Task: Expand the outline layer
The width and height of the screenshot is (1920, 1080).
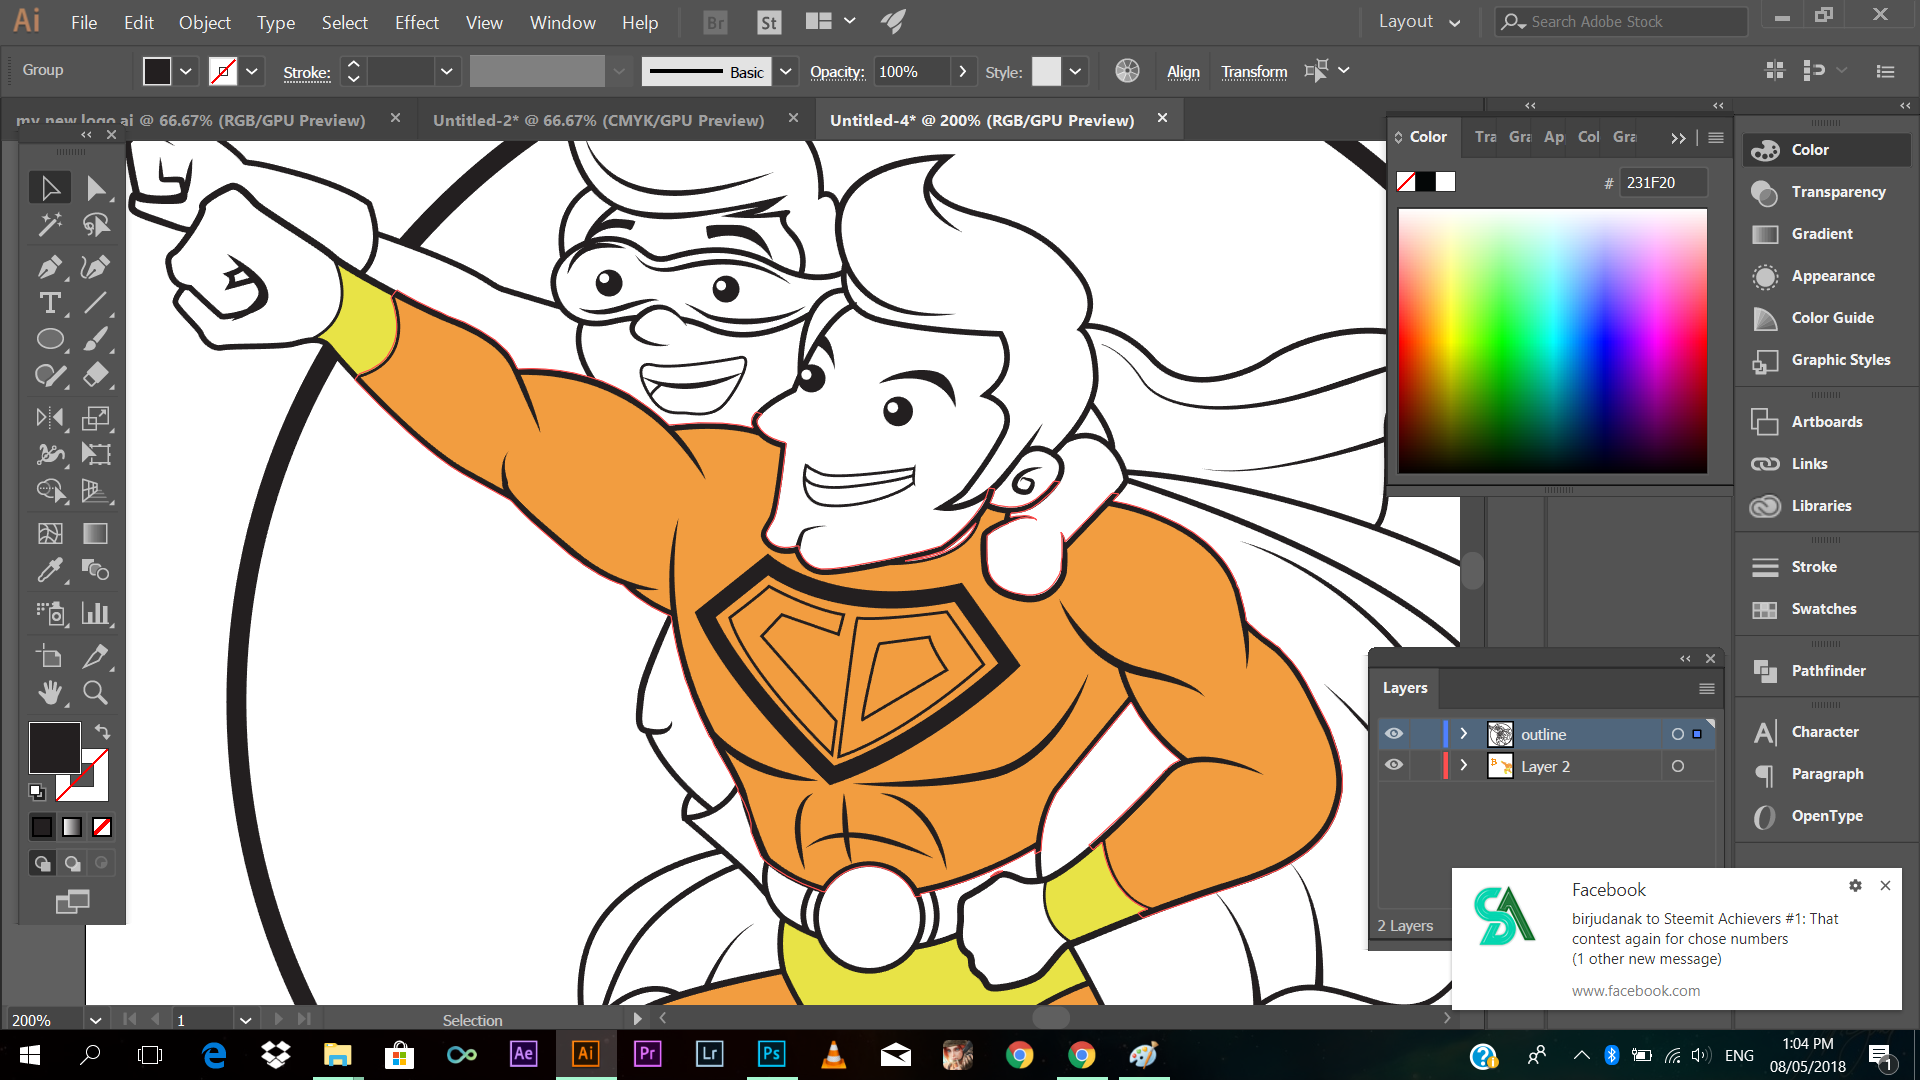Action: (1464, 734)
